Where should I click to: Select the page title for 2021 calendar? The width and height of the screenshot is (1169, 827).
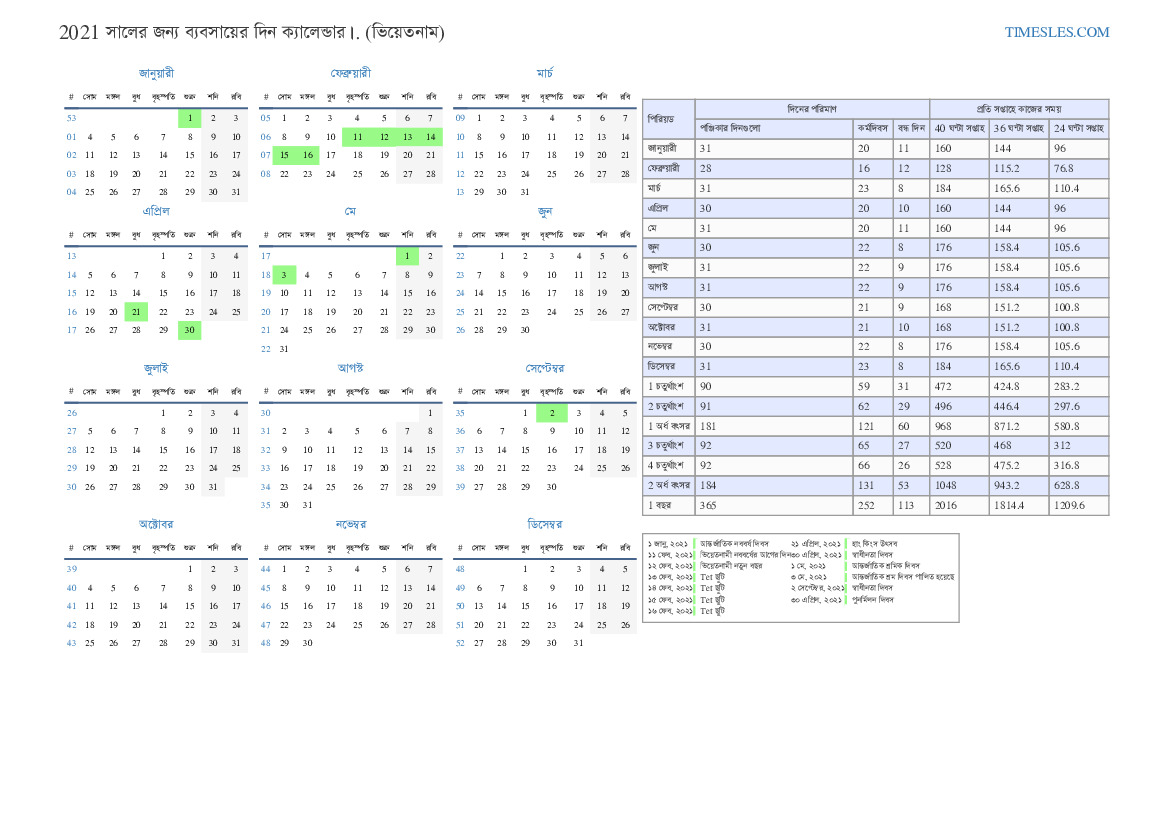point(252,32)
